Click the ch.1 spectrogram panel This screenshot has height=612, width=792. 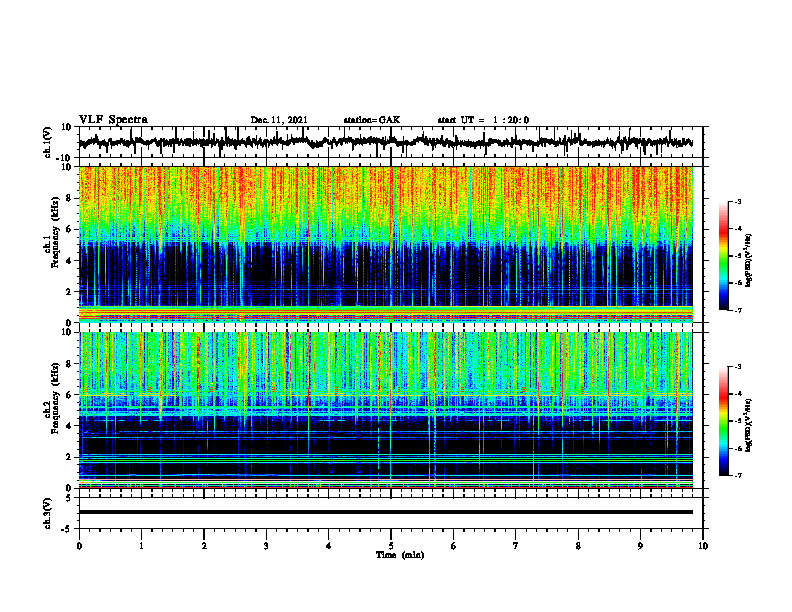point(385,244)
